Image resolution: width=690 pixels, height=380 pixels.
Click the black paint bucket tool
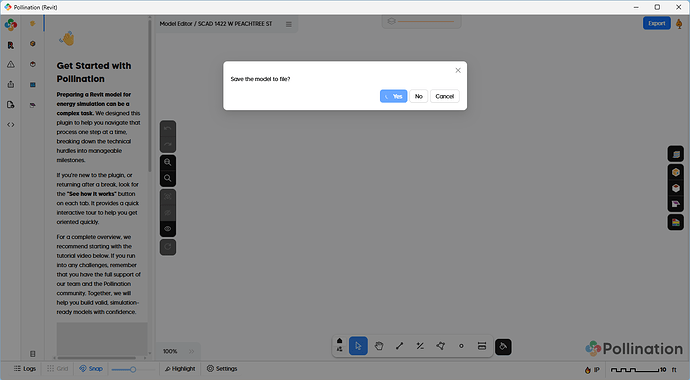(503, 347)
